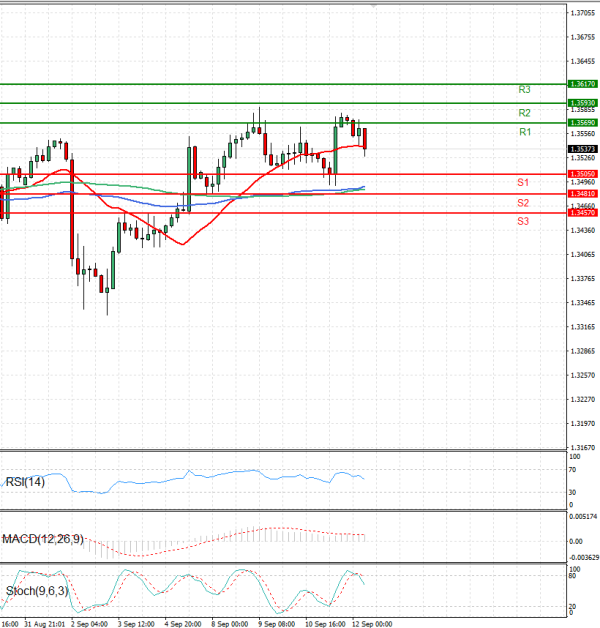Image resolution: width=600 pixels, height=628 pixels.
Task: Click the 2 Sep 04:00 time label
Action: pyautogui.click(x=89, y=624)
